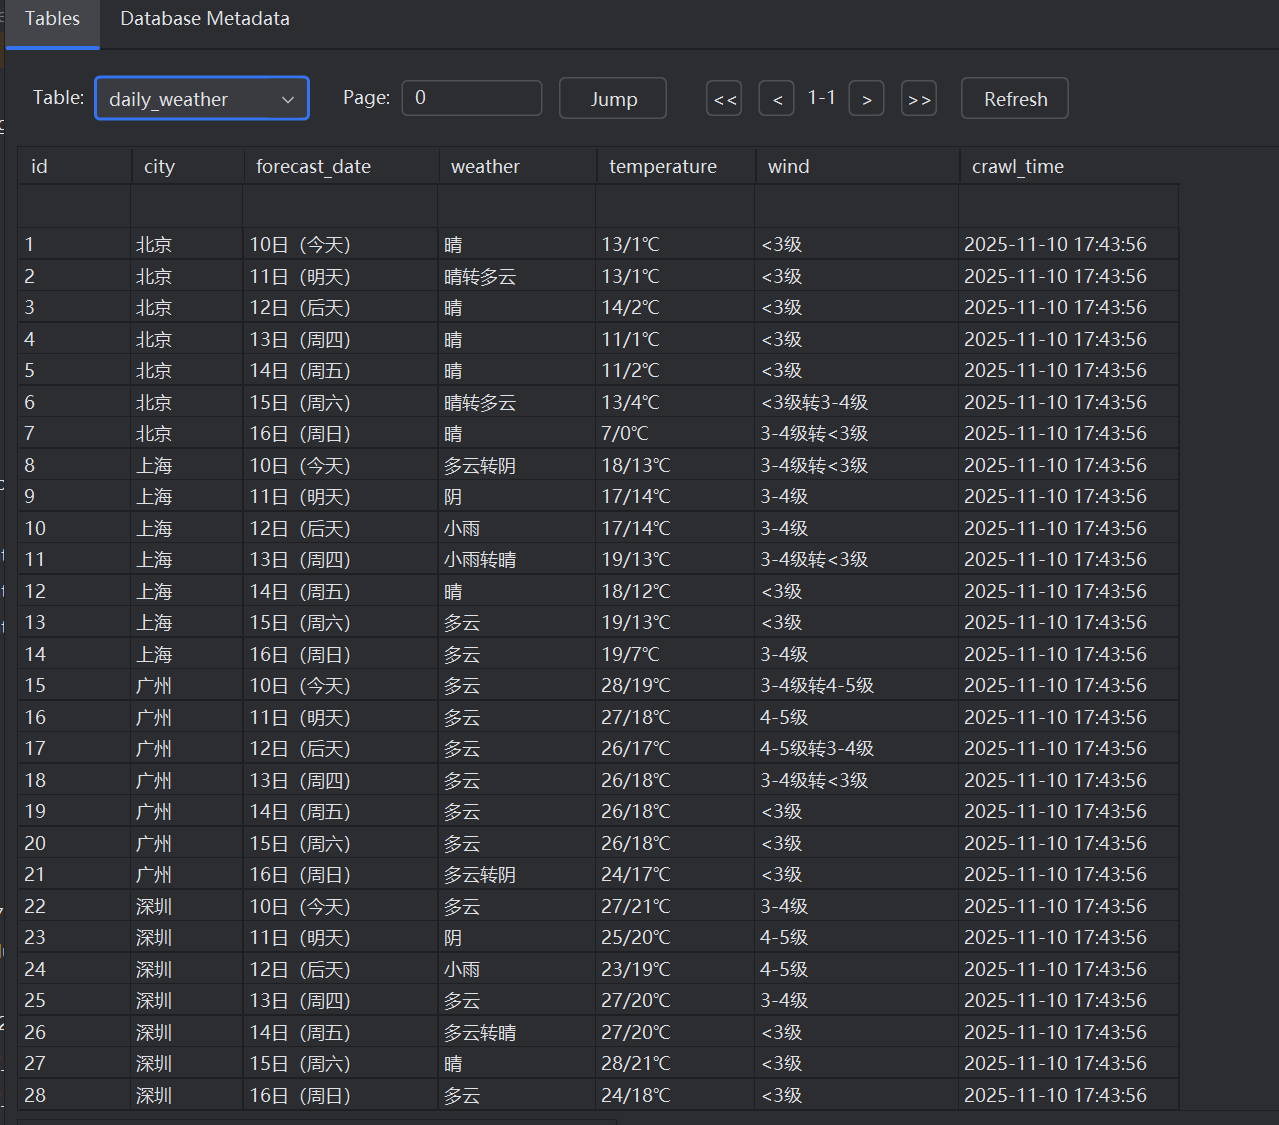The height and width of the screenshot is (1125, 1279).
Task: Select crawl_time cell in row 1
Action: [x=1069, y=244]
